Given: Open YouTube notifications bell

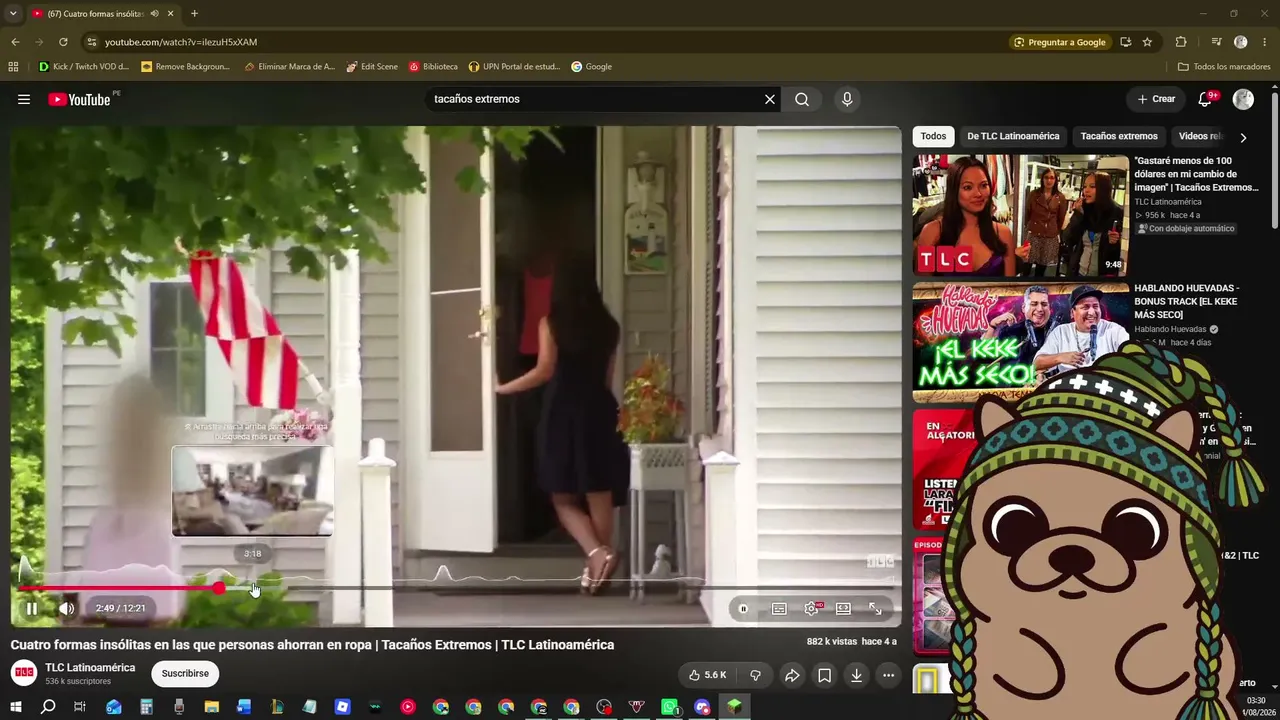Looking at the screenshot, I should pyautogui.click(x=1206, y=99).
